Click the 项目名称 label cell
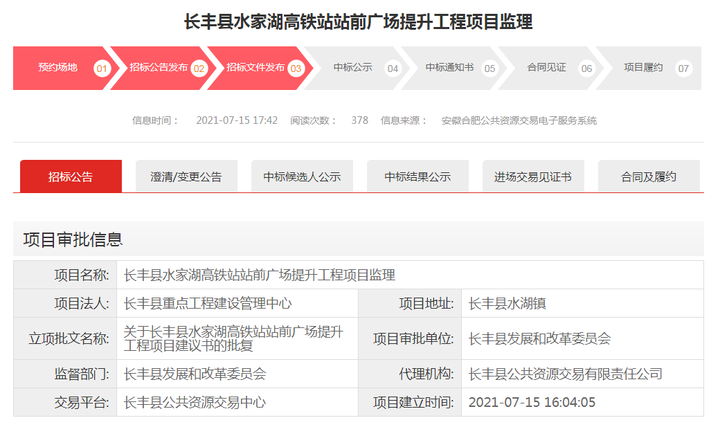This screenshot has height=427, width=720. pos(65,275)
